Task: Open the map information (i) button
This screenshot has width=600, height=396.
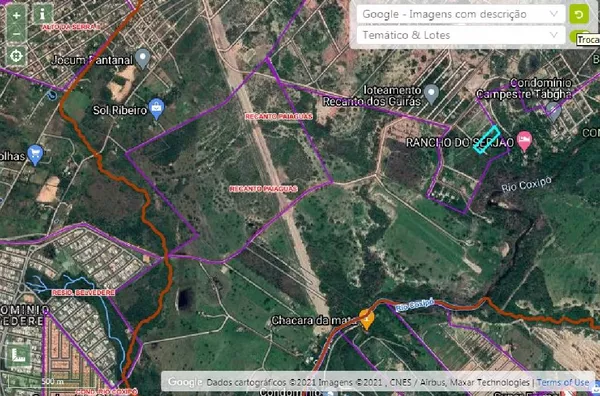Action: [x=42, y=15]
